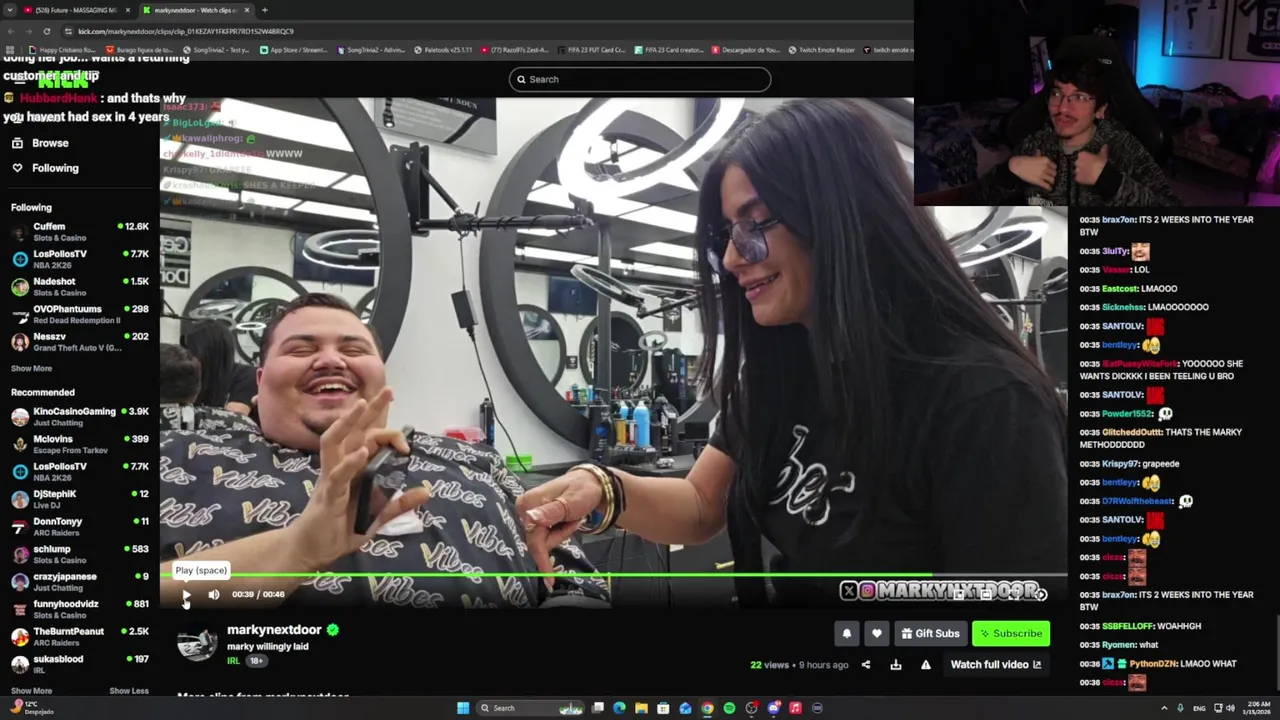Open markynextdoor channel name link

tap(274, 630)
